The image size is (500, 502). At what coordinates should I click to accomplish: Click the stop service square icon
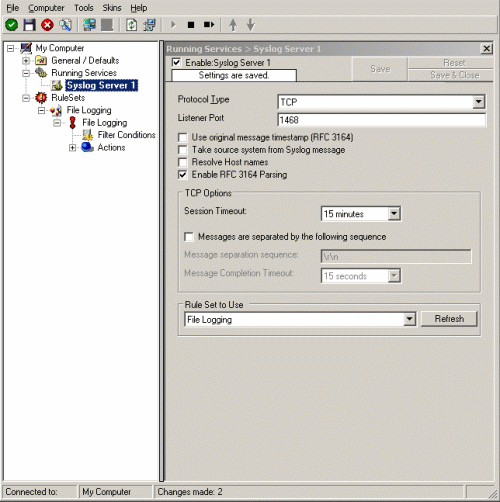191,25
